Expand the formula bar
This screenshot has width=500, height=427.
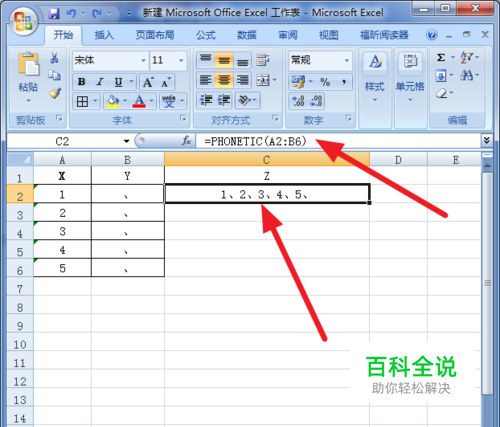pos(486,141)
